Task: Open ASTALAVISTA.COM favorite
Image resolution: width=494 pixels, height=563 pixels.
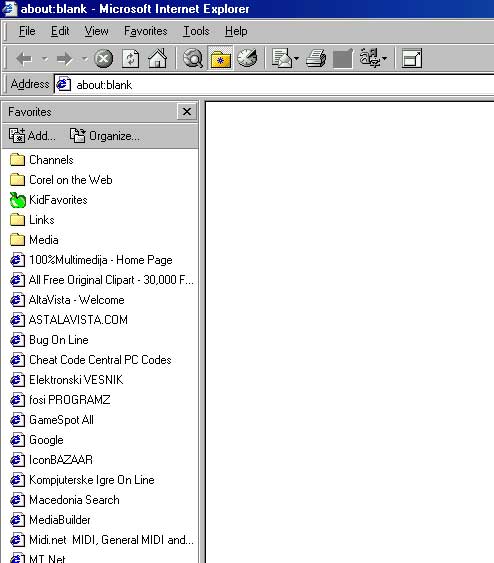Action: tap(69, 320)
